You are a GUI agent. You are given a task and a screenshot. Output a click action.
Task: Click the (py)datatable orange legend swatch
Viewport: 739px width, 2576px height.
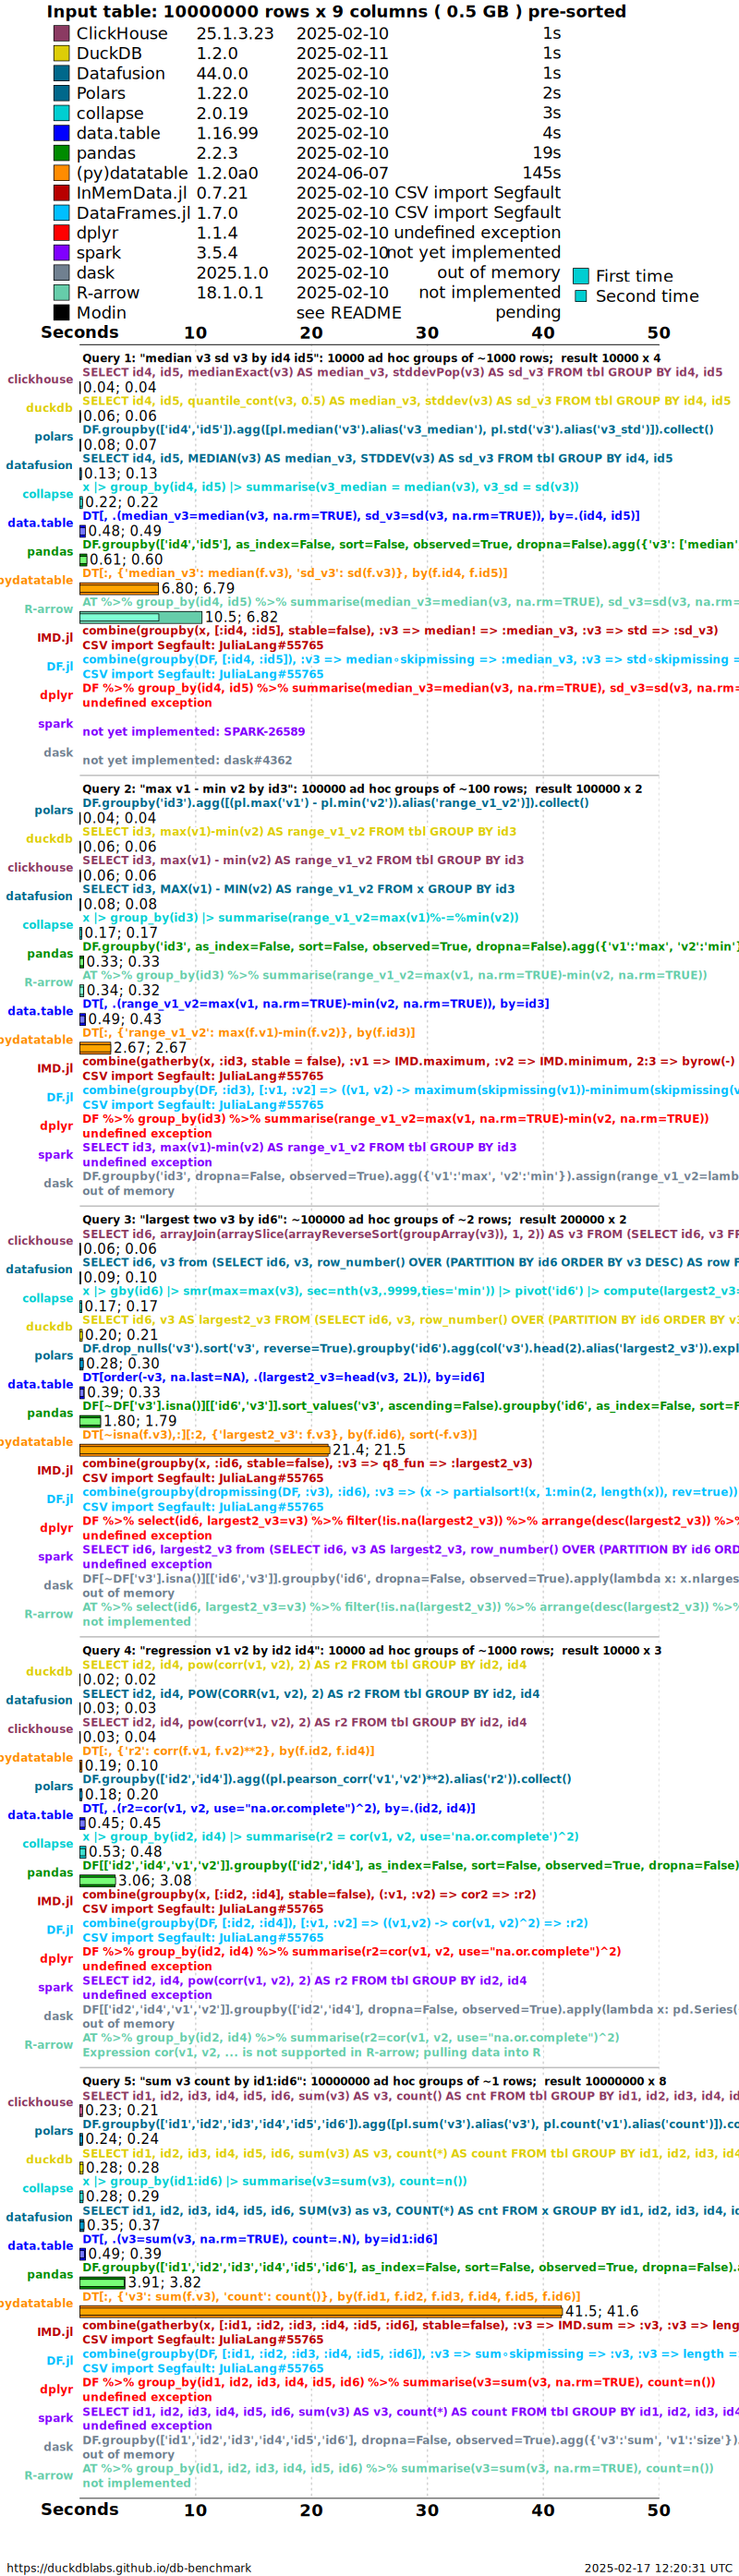click(x=61, y=173)
